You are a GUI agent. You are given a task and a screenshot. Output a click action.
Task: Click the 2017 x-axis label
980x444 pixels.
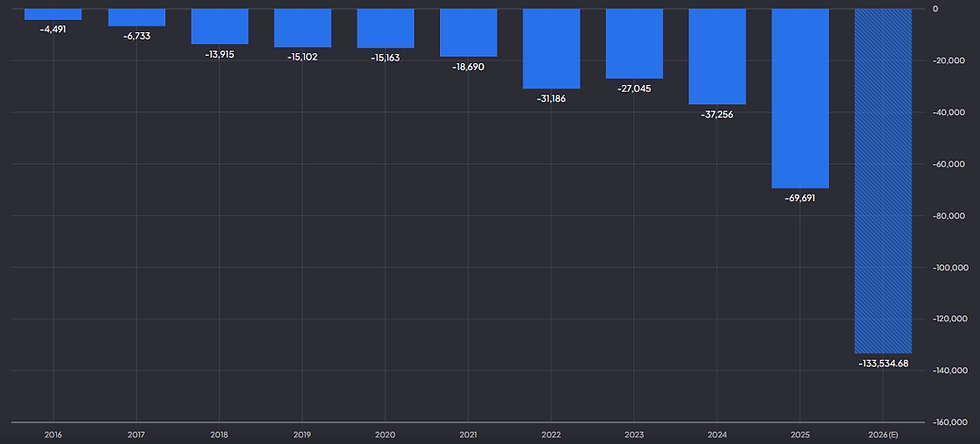pyautogui.click(x=136, y=434)
